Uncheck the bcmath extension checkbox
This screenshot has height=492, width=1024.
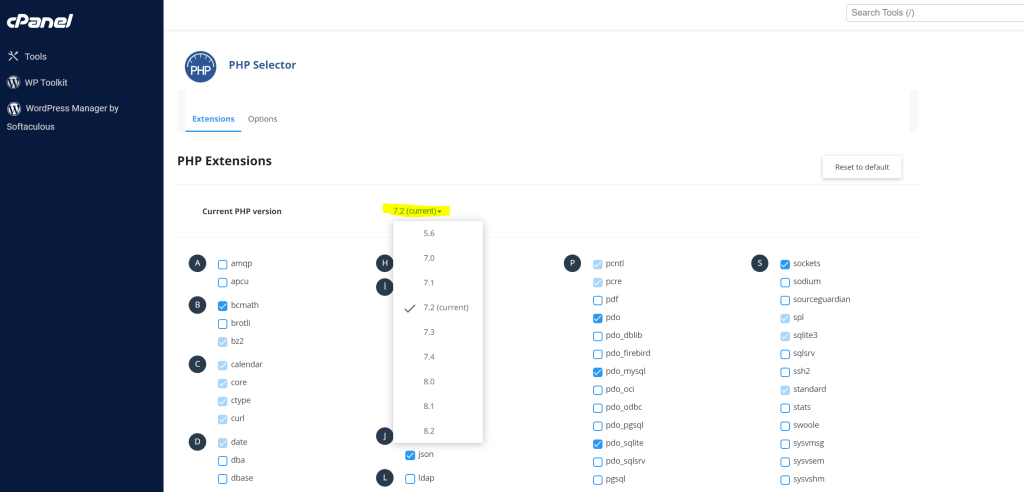[x=223, y=306]
